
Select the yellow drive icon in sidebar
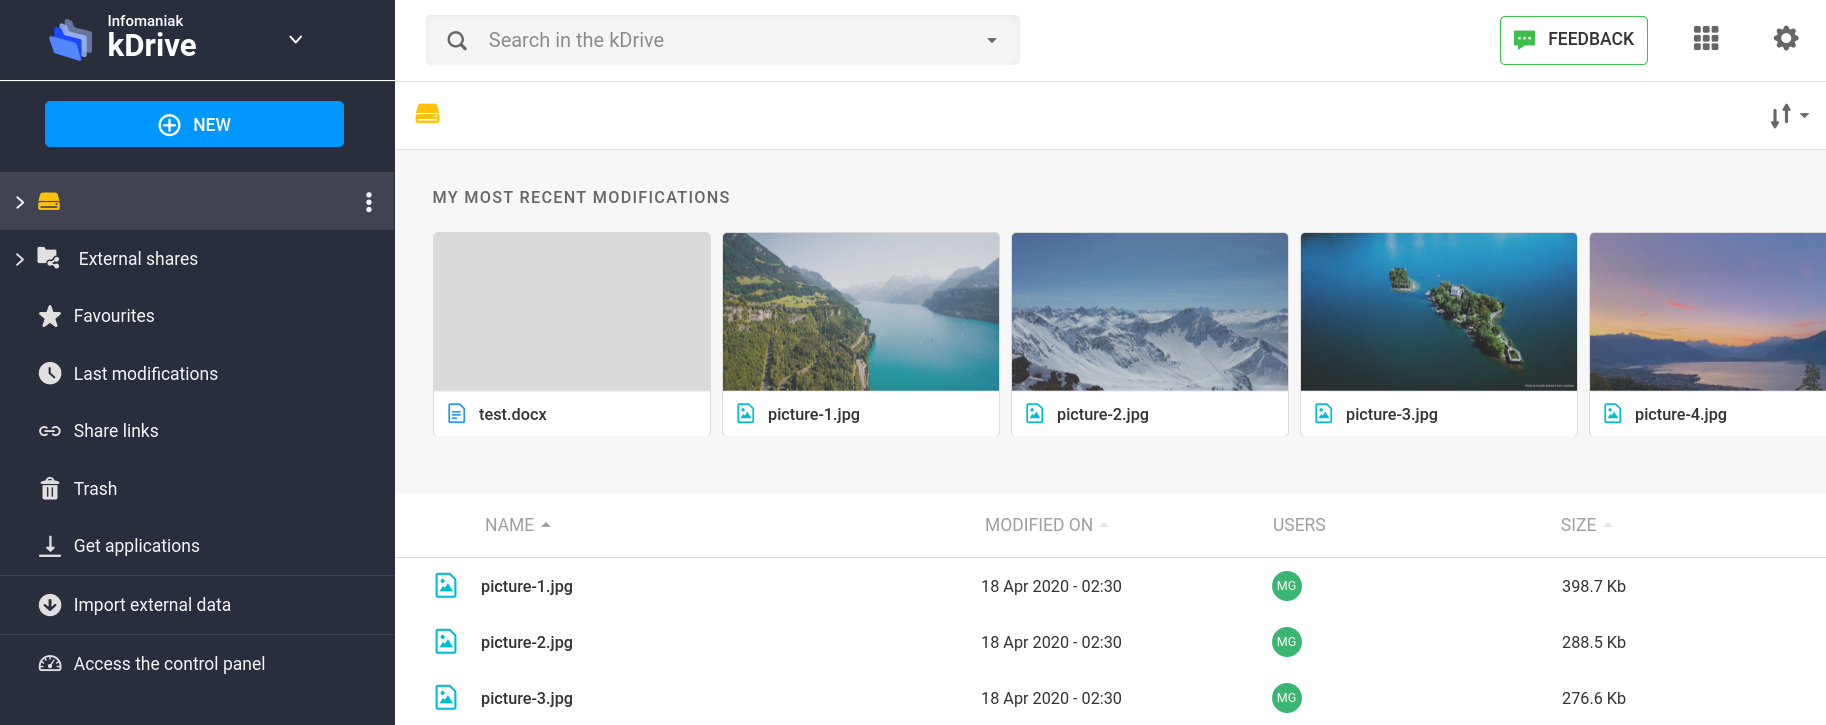(x=49, y=202)
